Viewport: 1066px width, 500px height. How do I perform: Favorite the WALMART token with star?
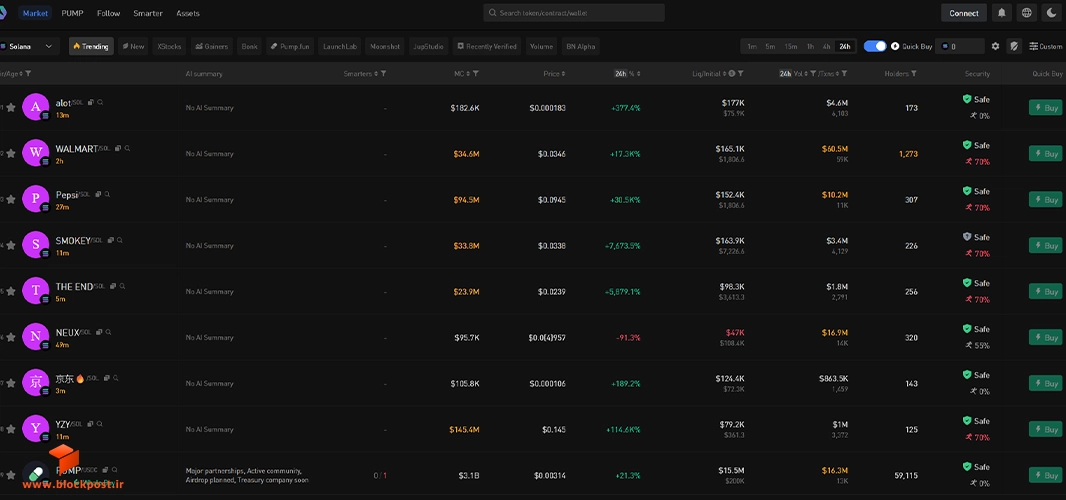point(11,153)
